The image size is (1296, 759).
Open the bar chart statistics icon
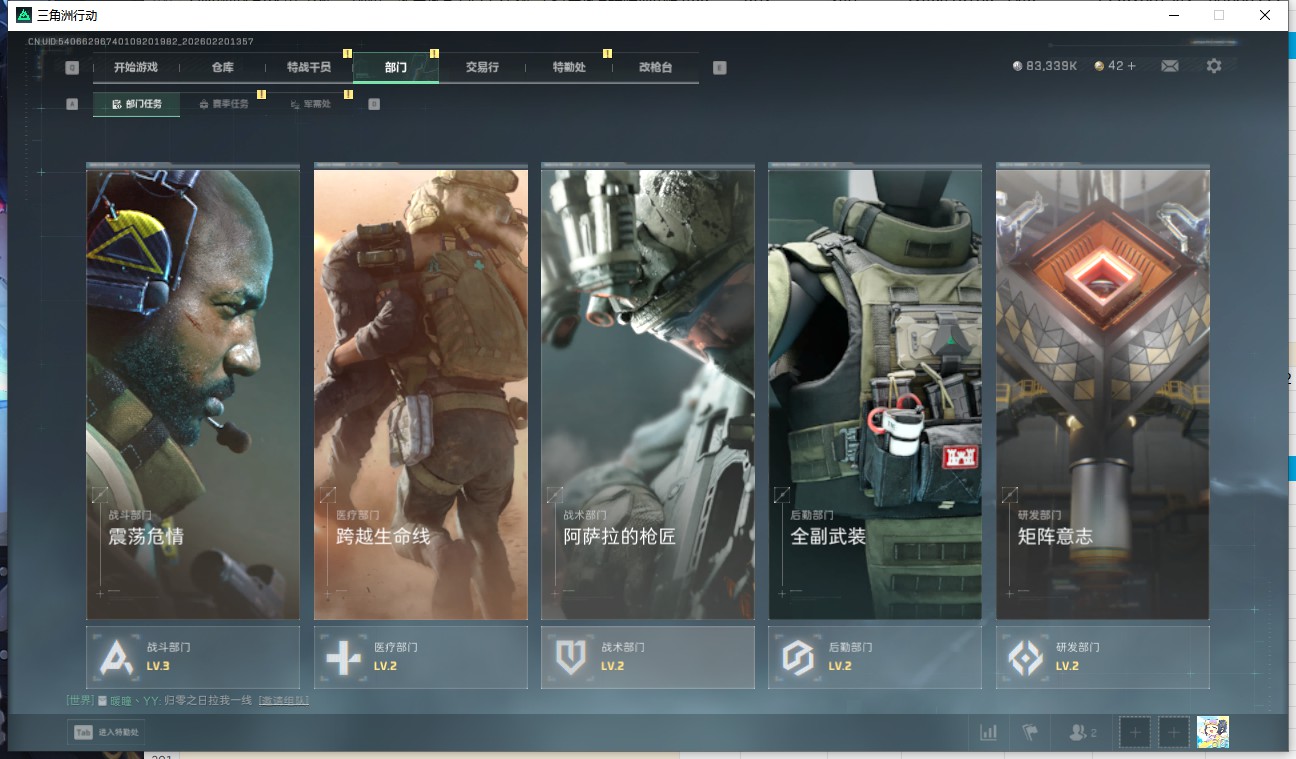(988, 733)
